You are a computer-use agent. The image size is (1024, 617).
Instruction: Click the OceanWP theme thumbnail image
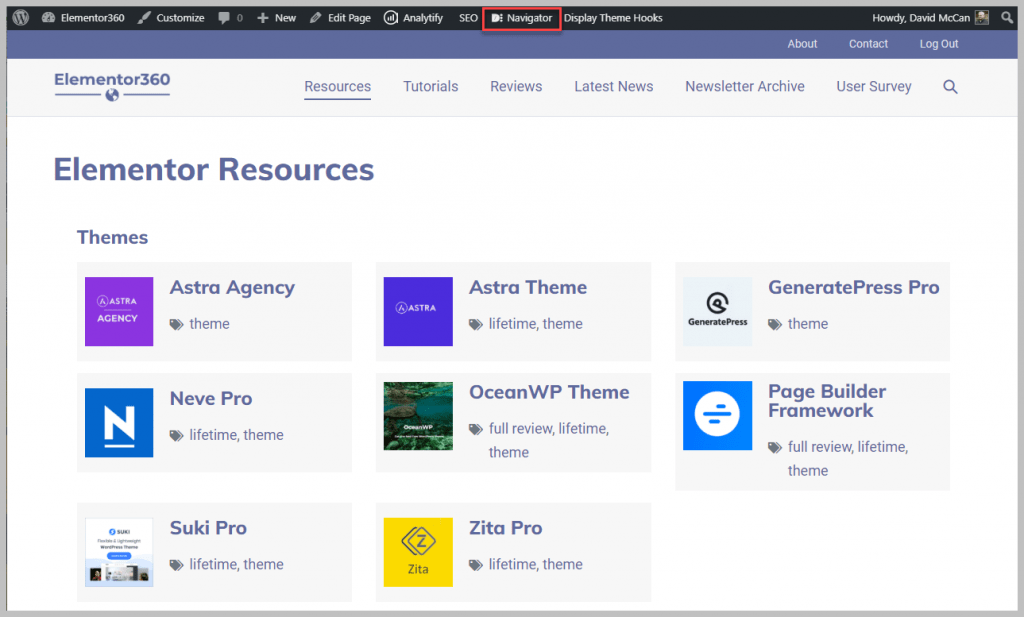[x=418, y=416]
